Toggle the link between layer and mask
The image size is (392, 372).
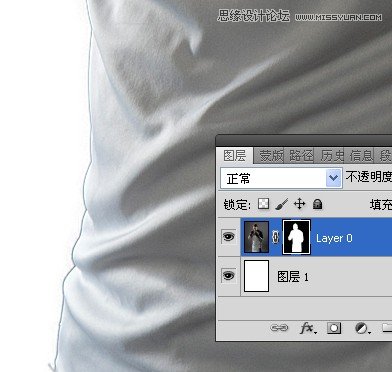275,237
